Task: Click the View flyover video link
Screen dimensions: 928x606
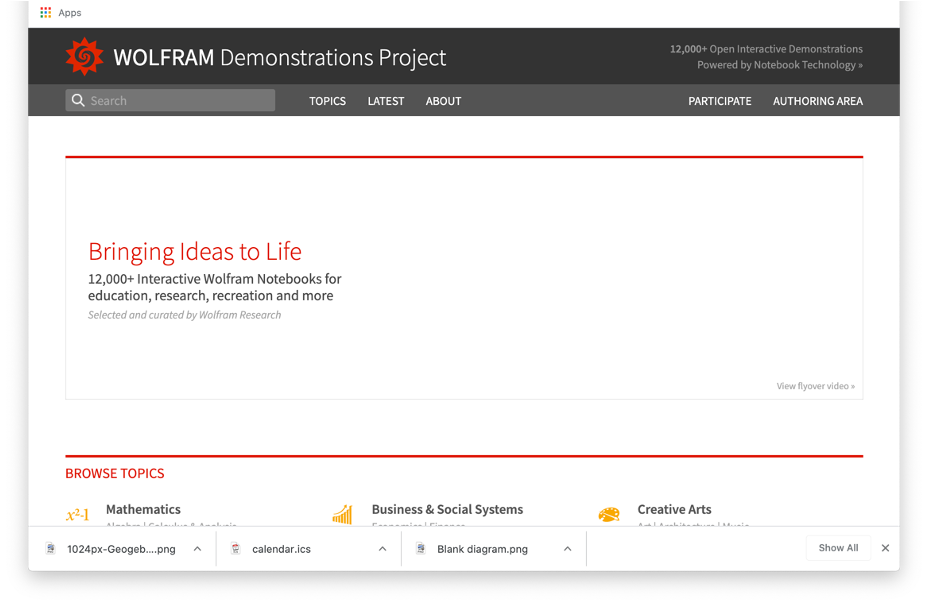Action: (x=815, y=386)
